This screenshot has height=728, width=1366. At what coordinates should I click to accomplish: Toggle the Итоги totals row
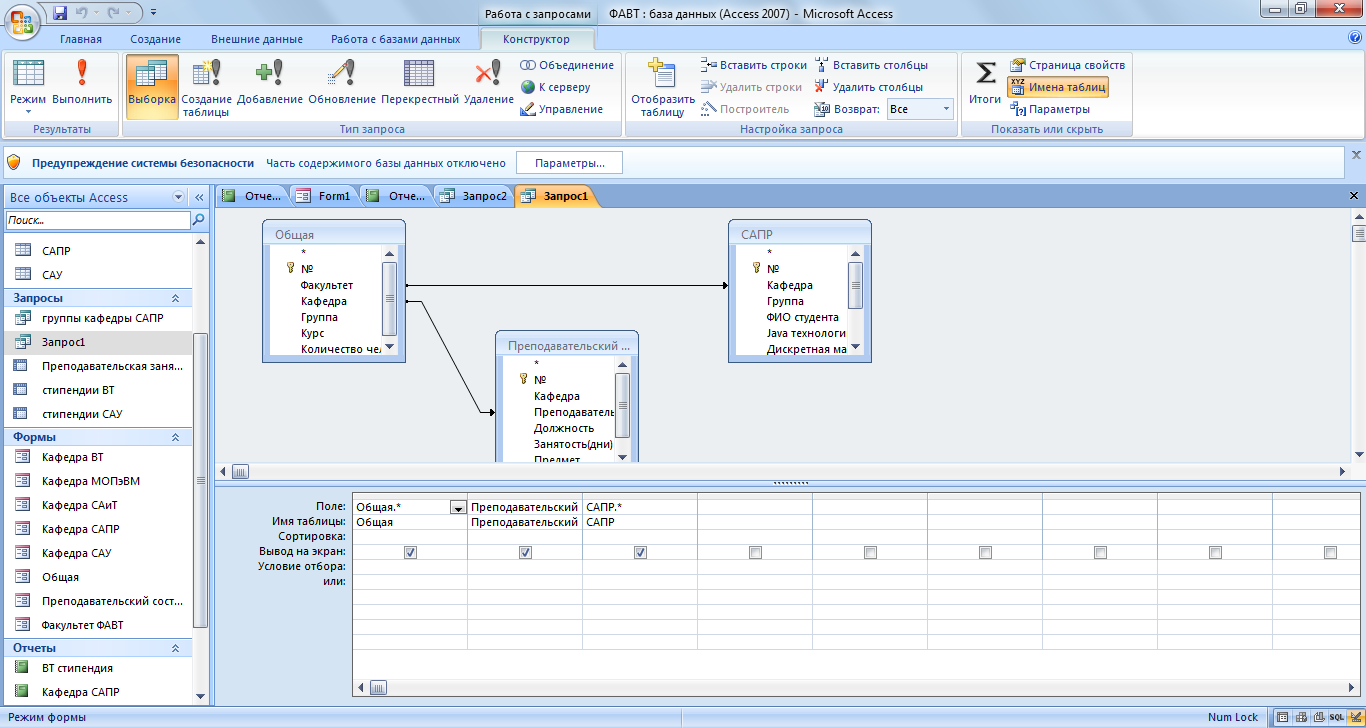[985, 82]
